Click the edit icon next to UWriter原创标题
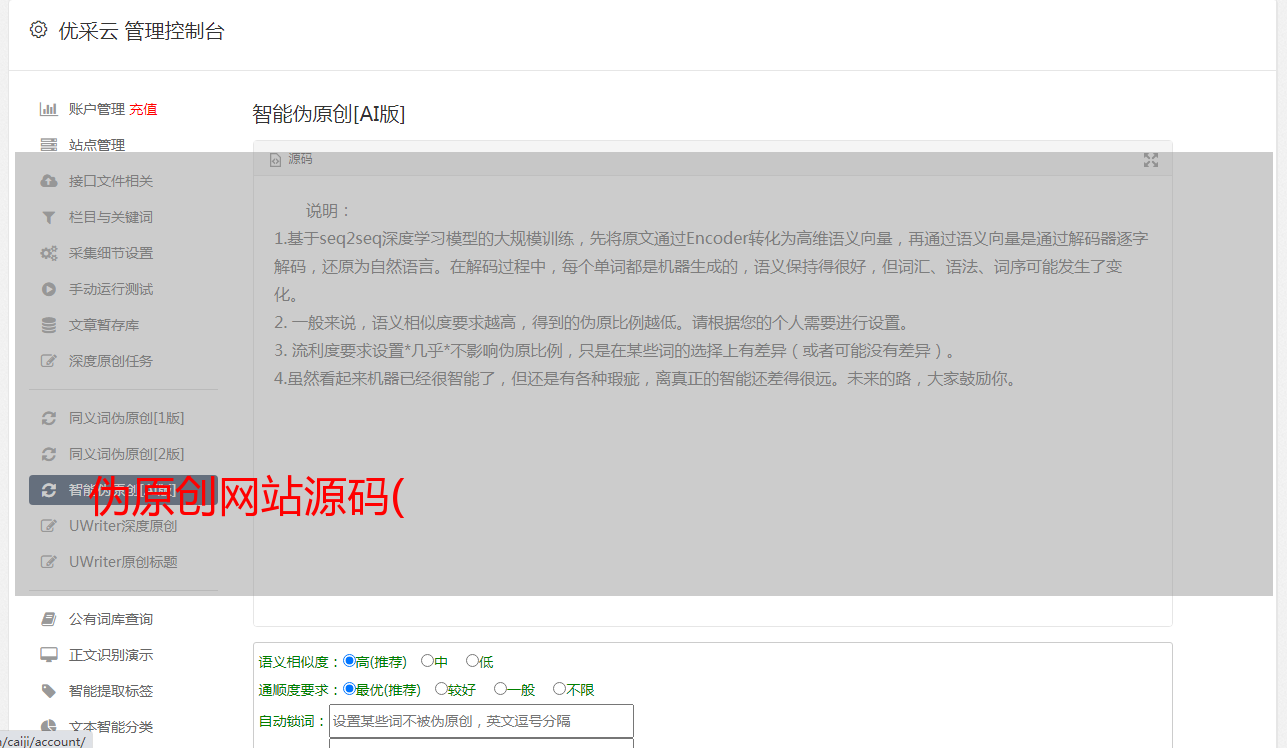Screen dimensions: 1287x748 [x=48, y=562]
